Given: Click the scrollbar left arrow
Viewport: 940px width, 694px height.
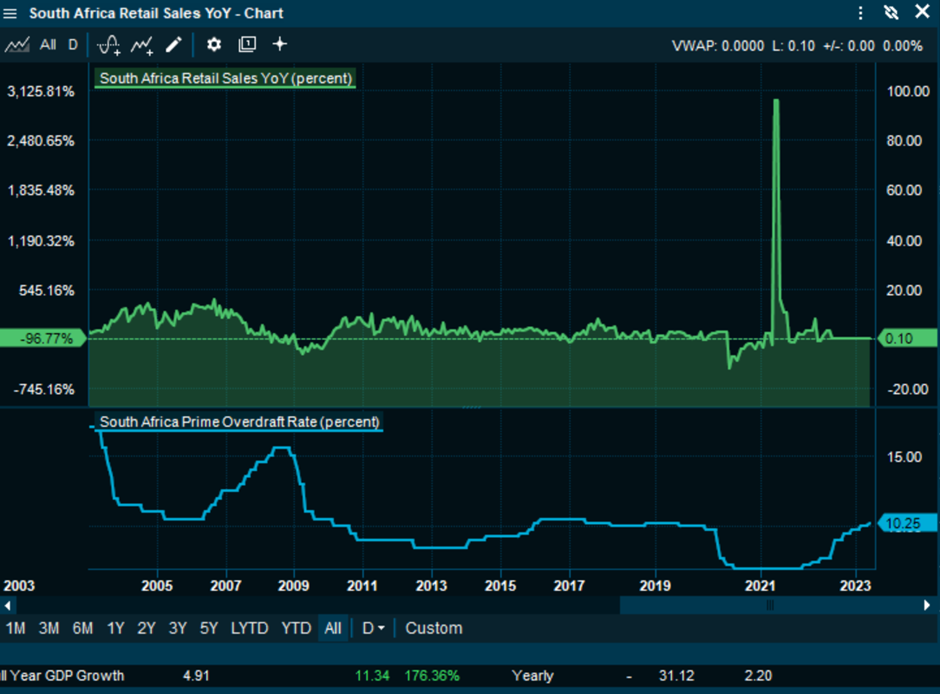Looking at the screenshot, I should pyautogui.click(x=7, y=605).
